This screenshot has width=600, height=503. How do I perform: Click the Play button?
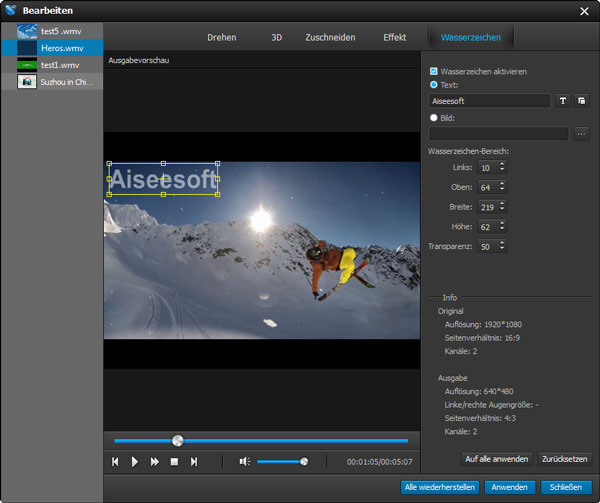point(135,461)
